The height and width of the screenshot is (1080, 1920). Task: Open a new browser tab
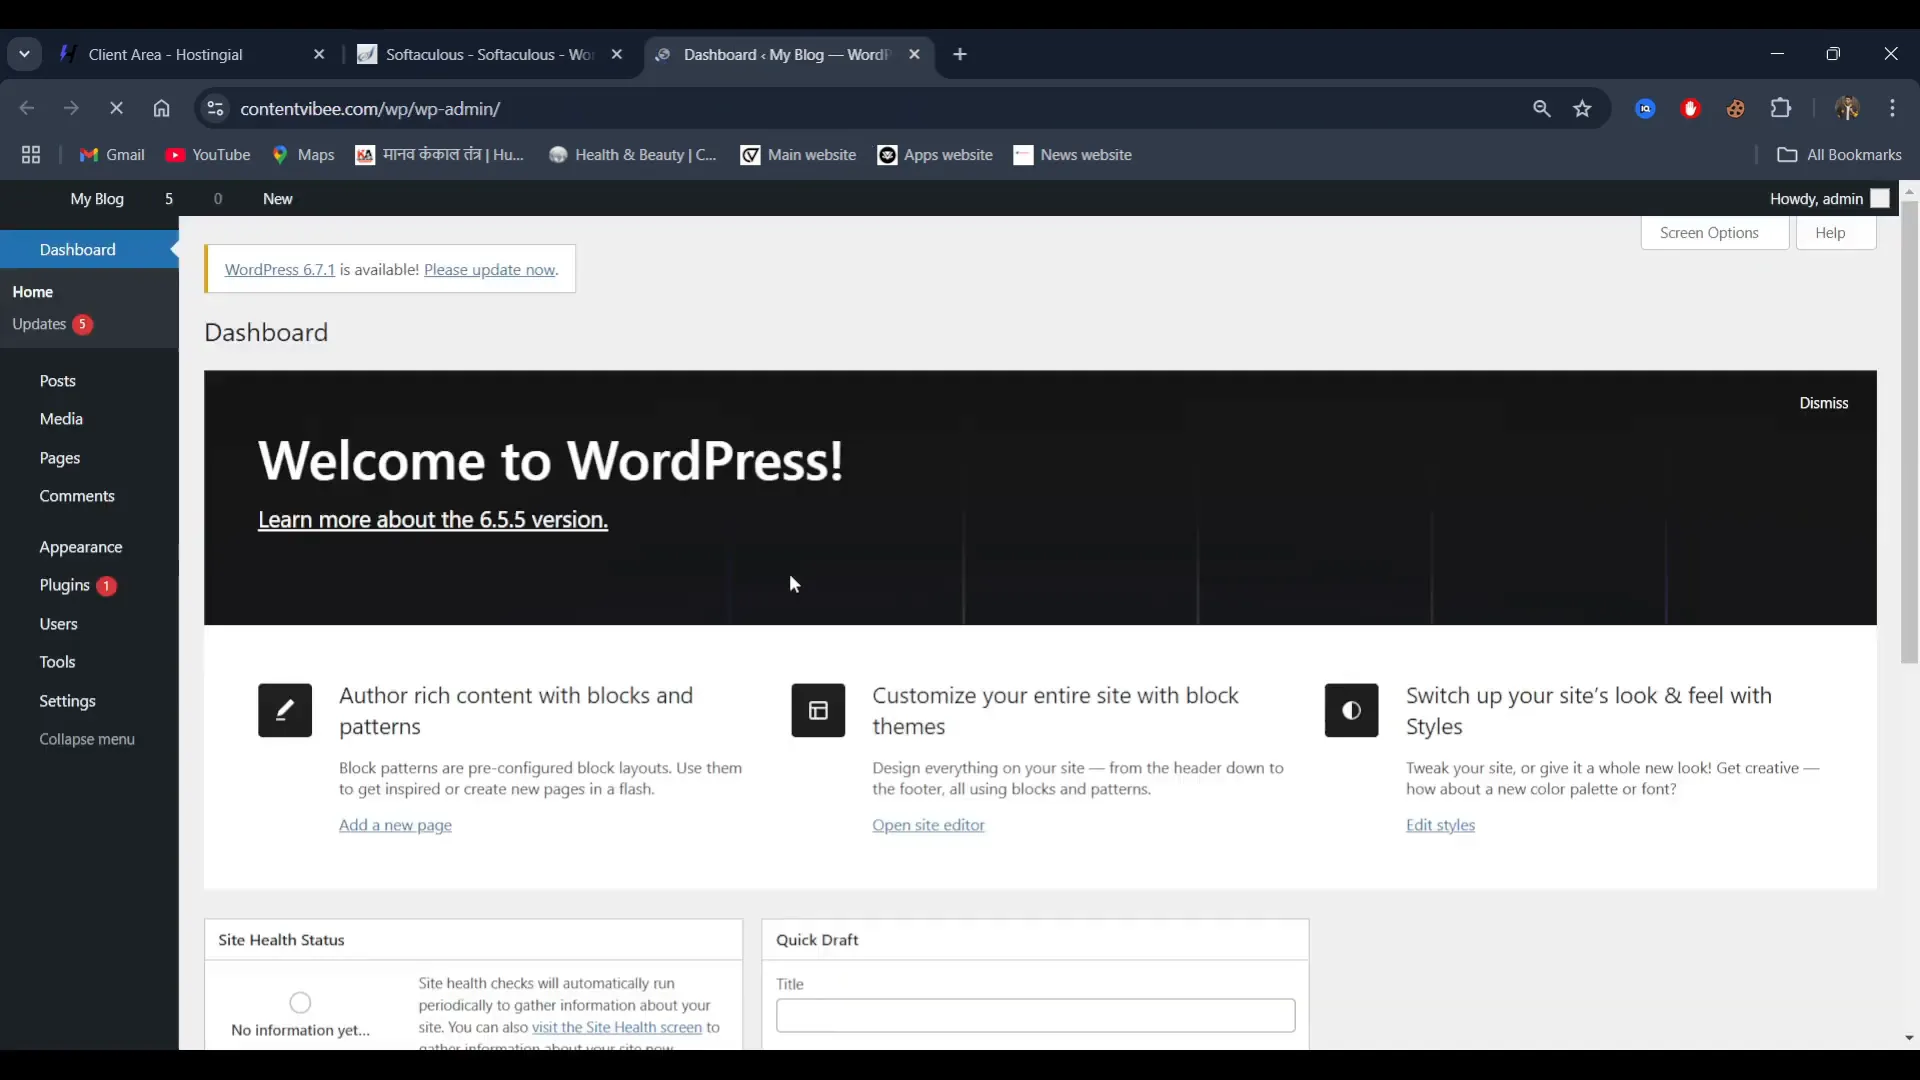[960, 55]
